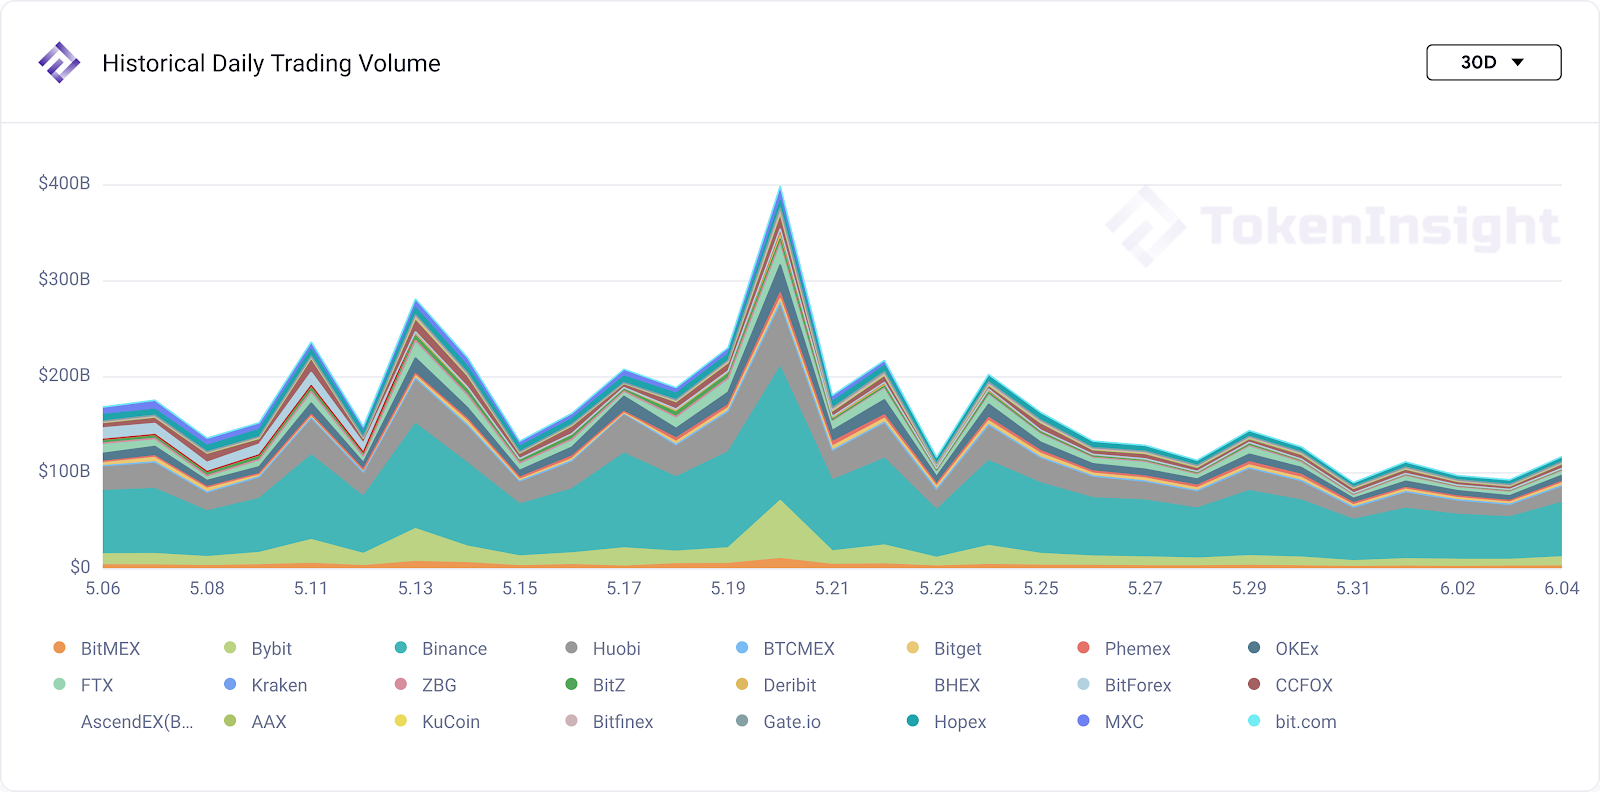Click the $200B y-axis label
1600x792 pixels.
pos(64,375)
